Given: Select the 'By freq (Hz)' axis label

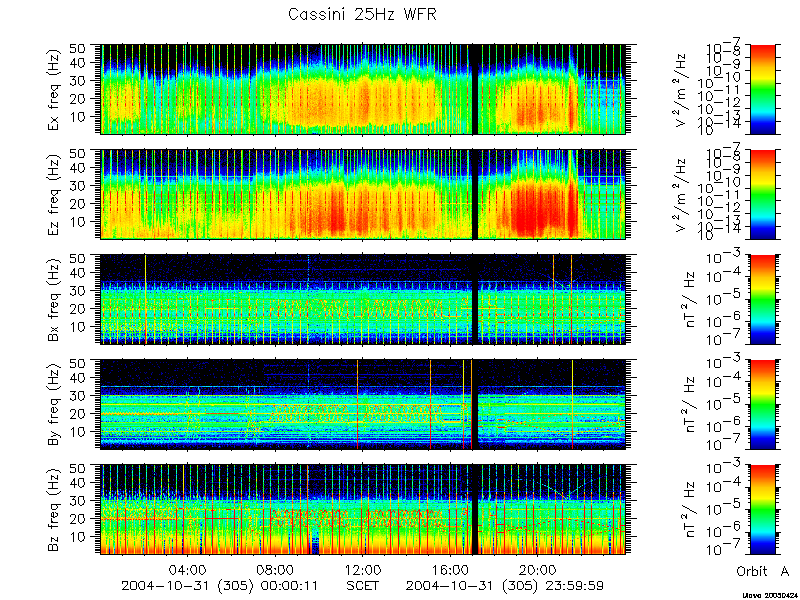Looking at the screenshot, I should (54, 404).
